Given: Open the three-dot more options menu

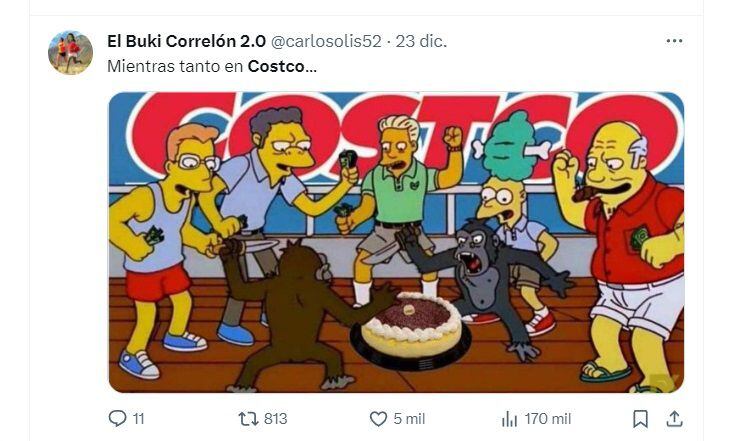Looking at the screenshot, I should pos(675,41).
